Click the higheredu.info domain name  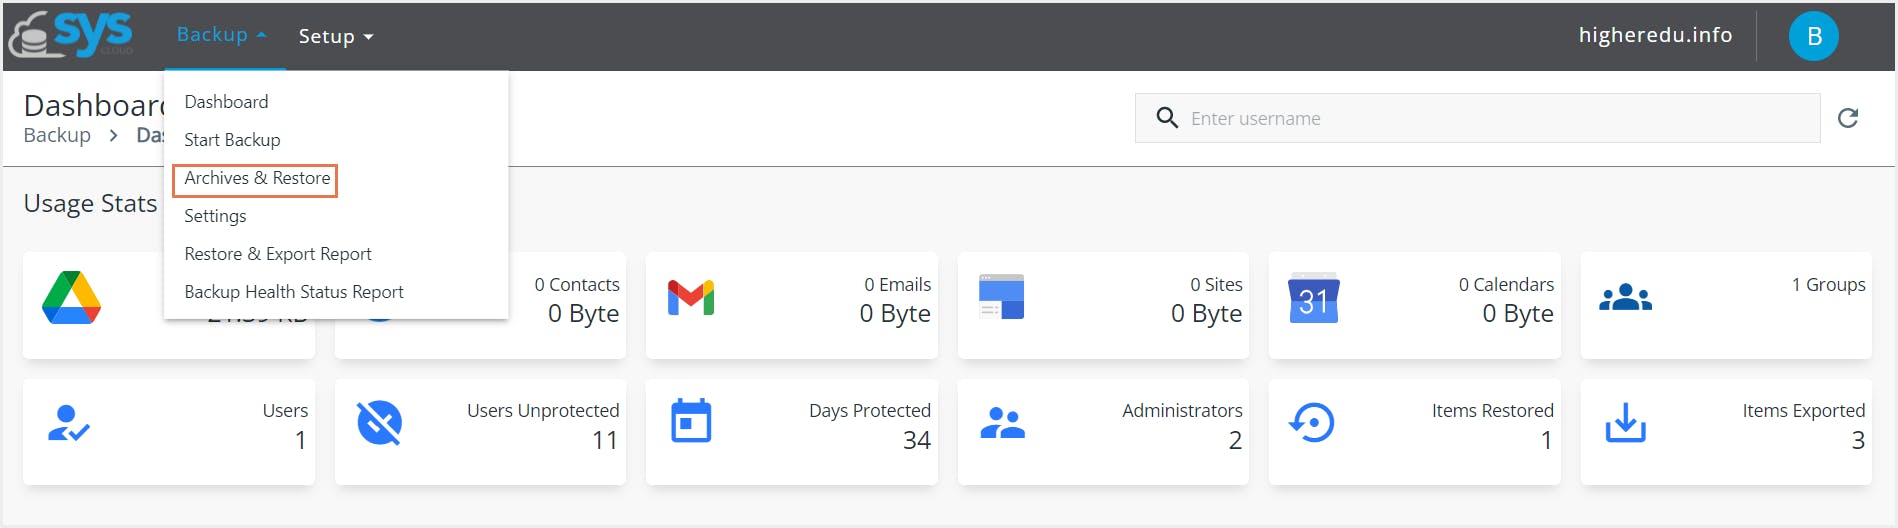click(x=1655, y=35)
